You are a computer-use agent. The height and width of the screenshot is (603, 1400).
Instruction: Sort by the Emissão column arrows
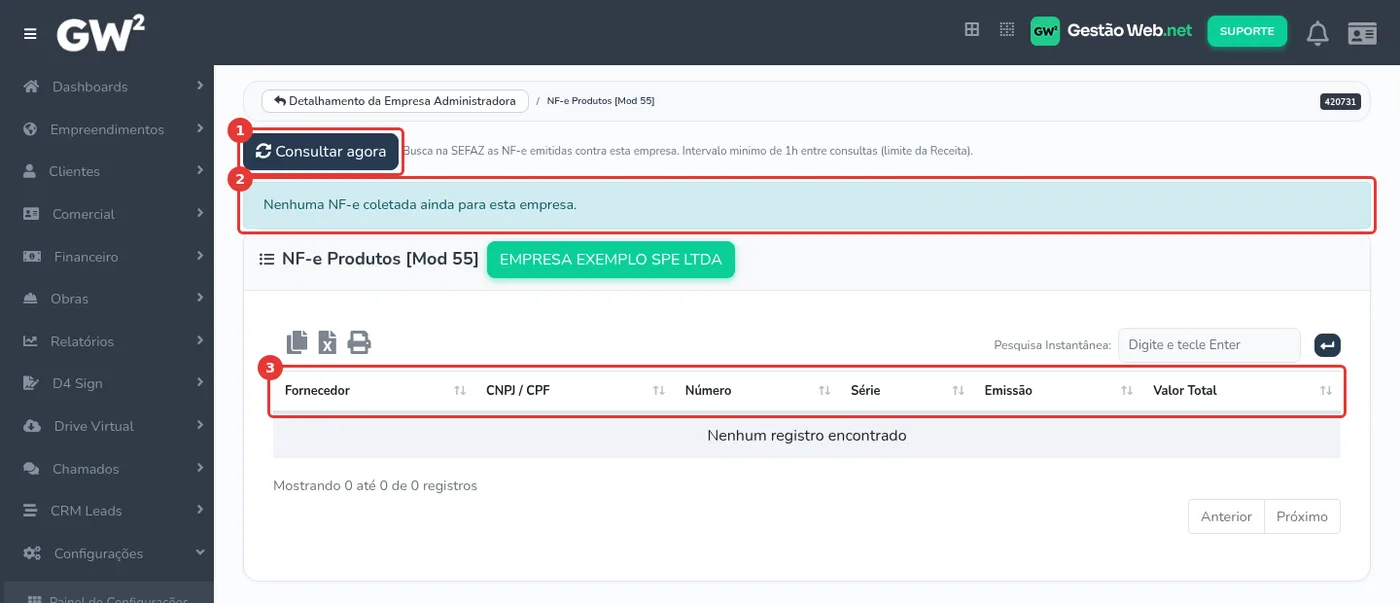click(x=1127, y=391)
